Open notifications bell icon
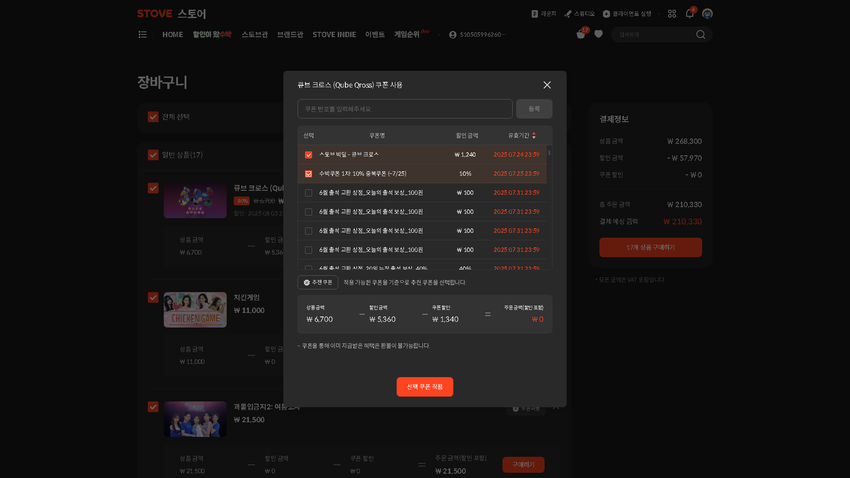 pyautogui.click(x=690, y=14)
